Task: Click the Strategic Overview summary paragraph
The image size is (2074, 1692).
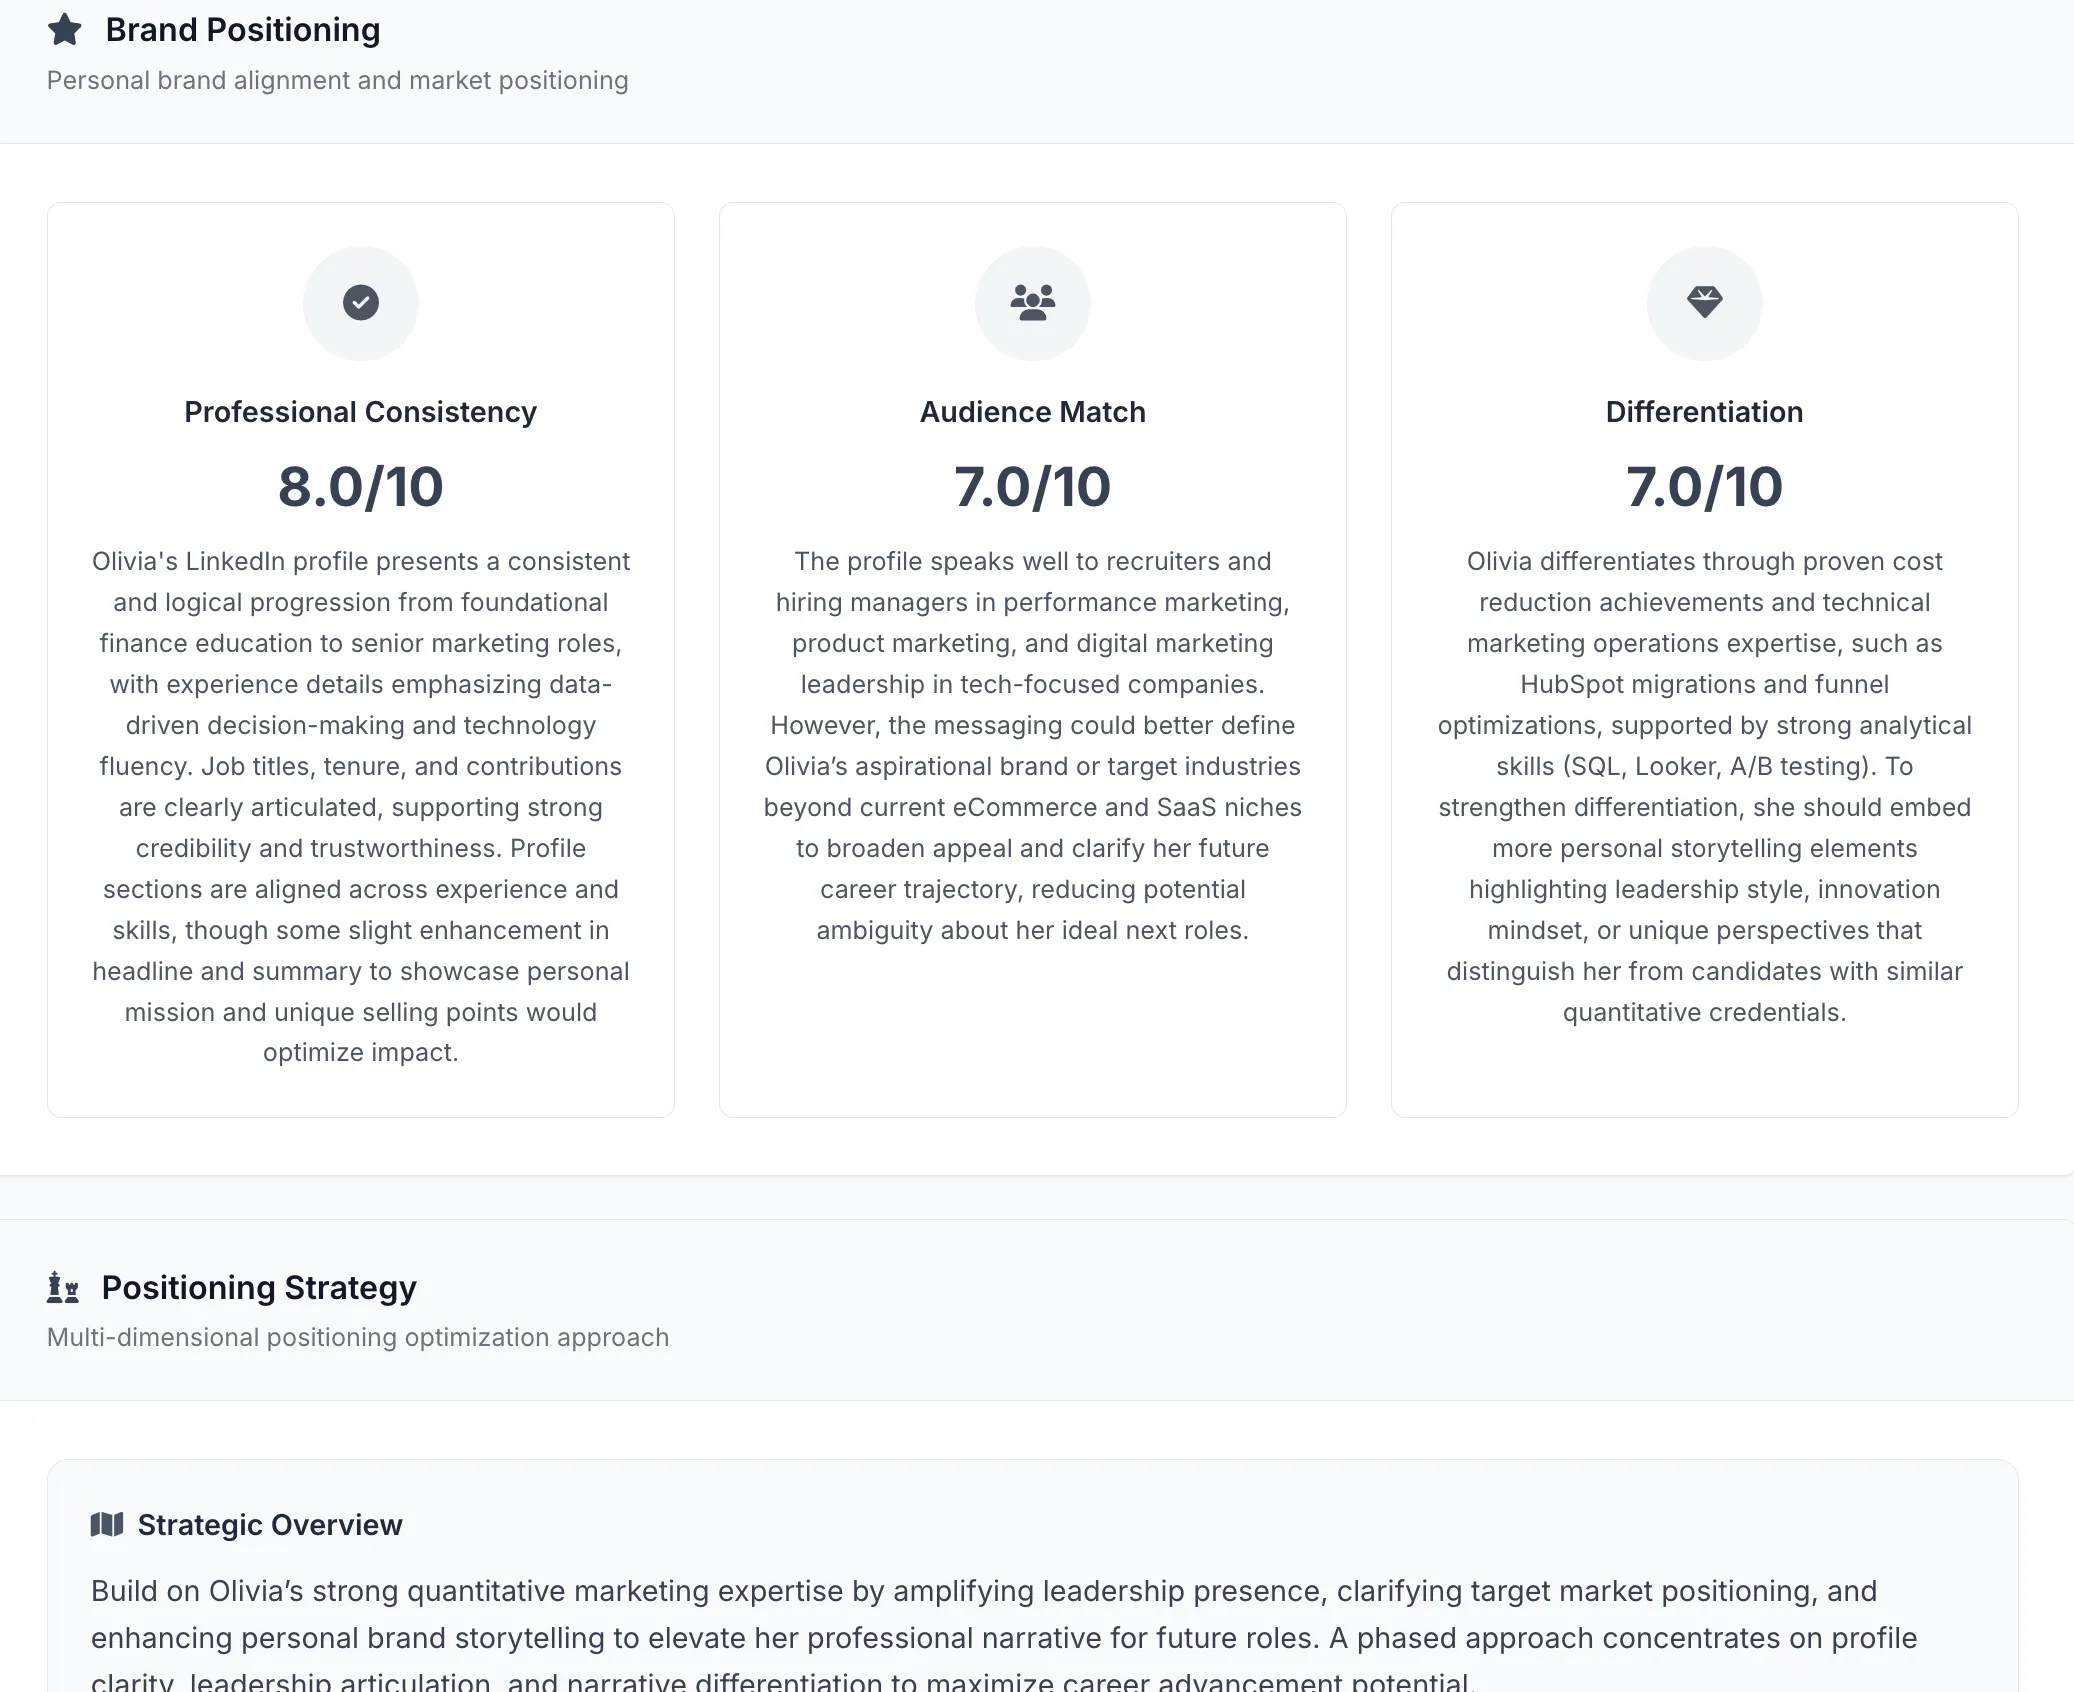Action: (1004, 1634)
